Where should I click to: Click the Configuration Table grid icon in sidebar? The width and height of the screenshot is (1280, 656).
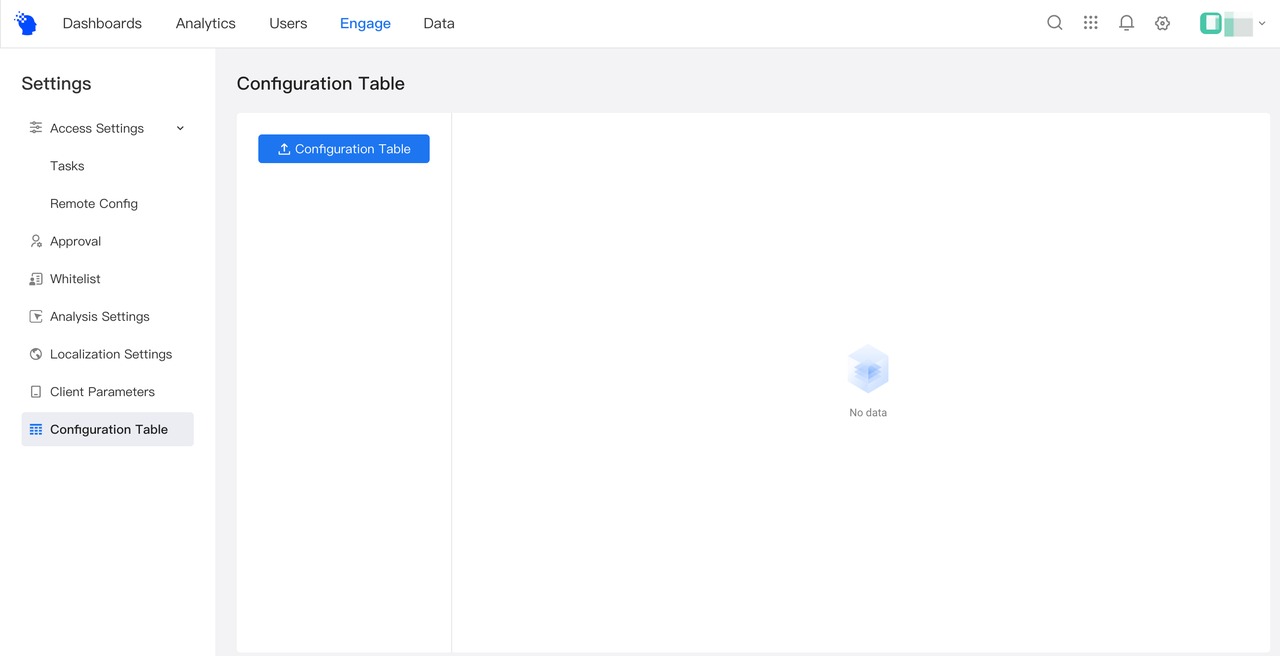tap(36, 429)
